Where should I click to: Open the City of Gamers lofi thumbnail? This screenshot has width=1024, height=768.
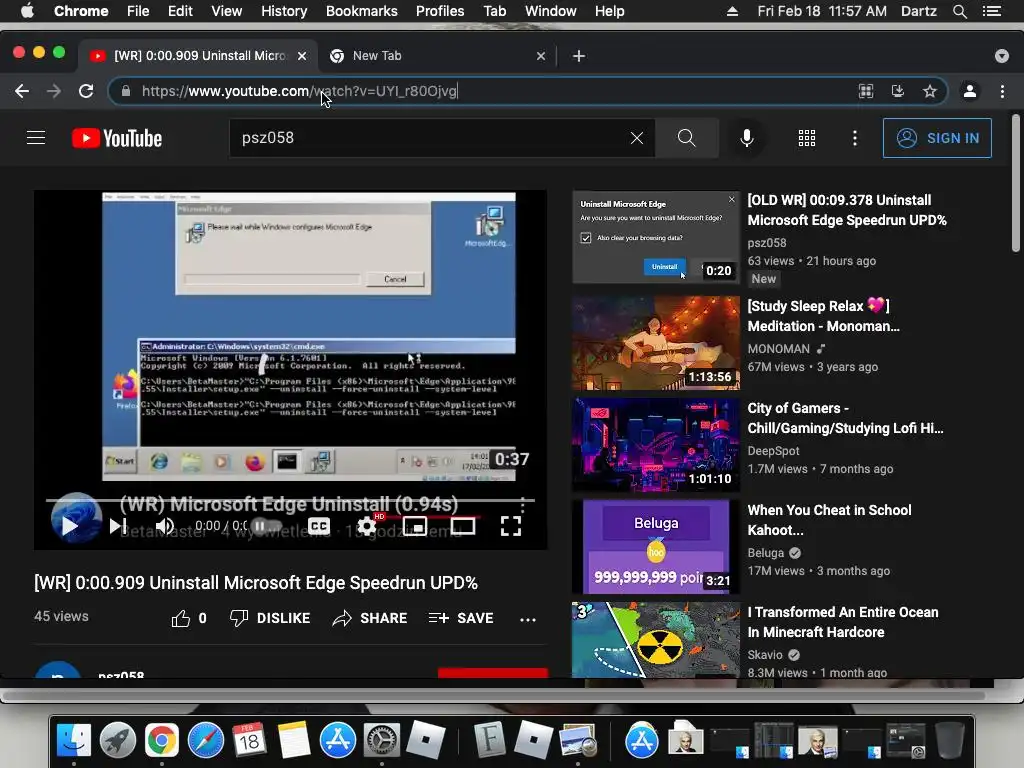(x=656, y=445)
